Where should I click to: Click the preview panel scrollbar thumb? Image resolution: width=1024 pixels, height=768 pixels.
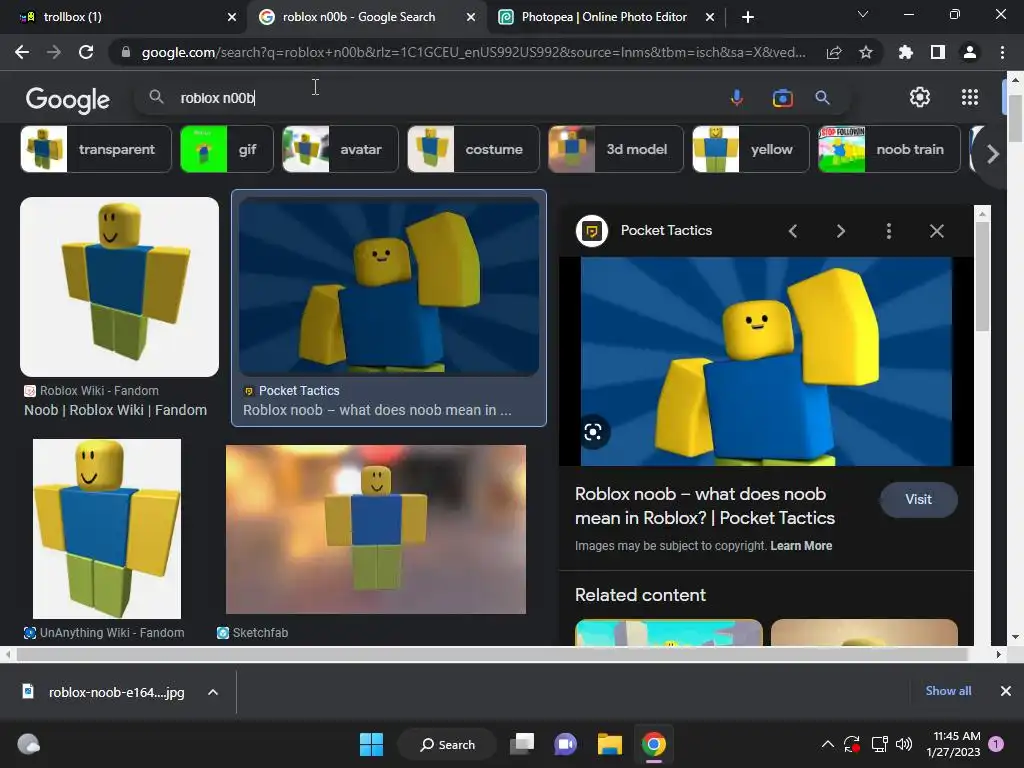click(x=982, y=276)
